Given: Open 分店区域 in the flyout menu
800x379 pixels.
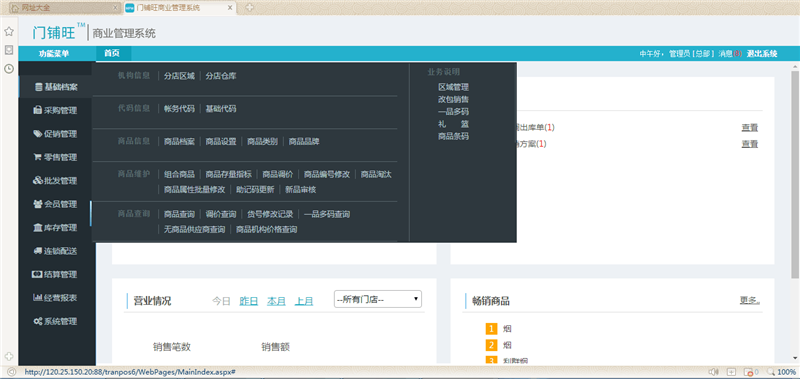Looking at the screenshot, I should point(179,76).
